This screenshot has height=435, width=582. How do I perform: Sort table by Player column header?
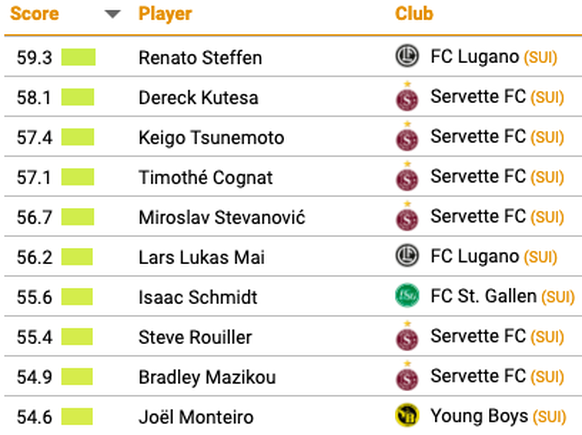tap(165, 14)
